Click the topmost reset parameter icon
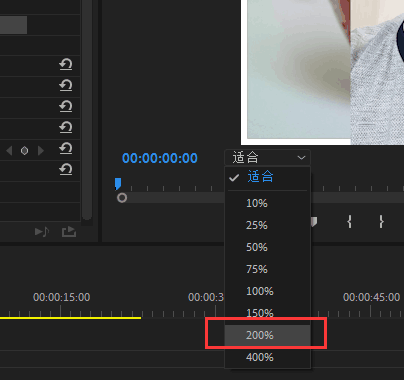The image size is (404, 380). 66,64
